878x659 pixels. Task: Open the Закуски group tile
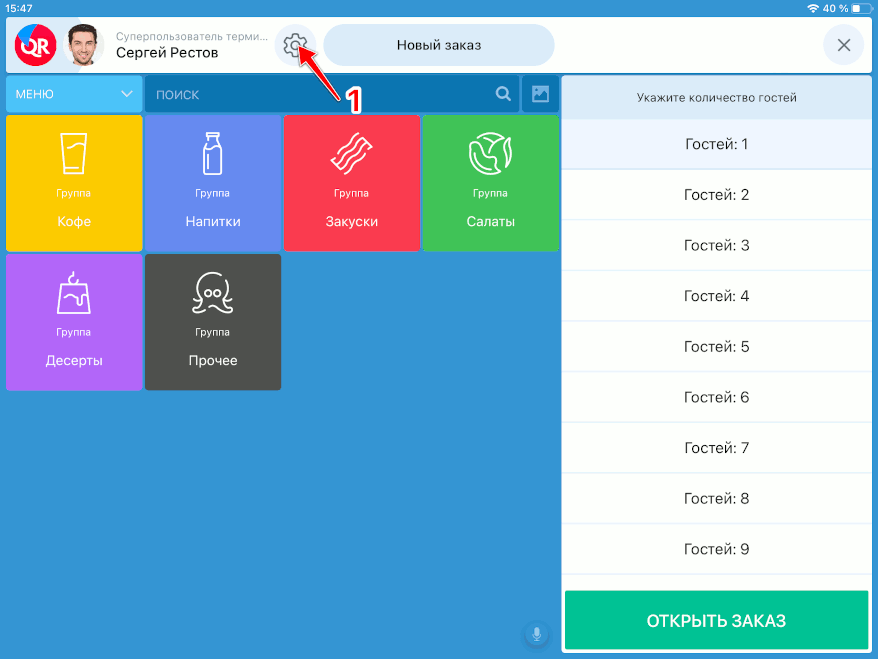click(352, 183)
